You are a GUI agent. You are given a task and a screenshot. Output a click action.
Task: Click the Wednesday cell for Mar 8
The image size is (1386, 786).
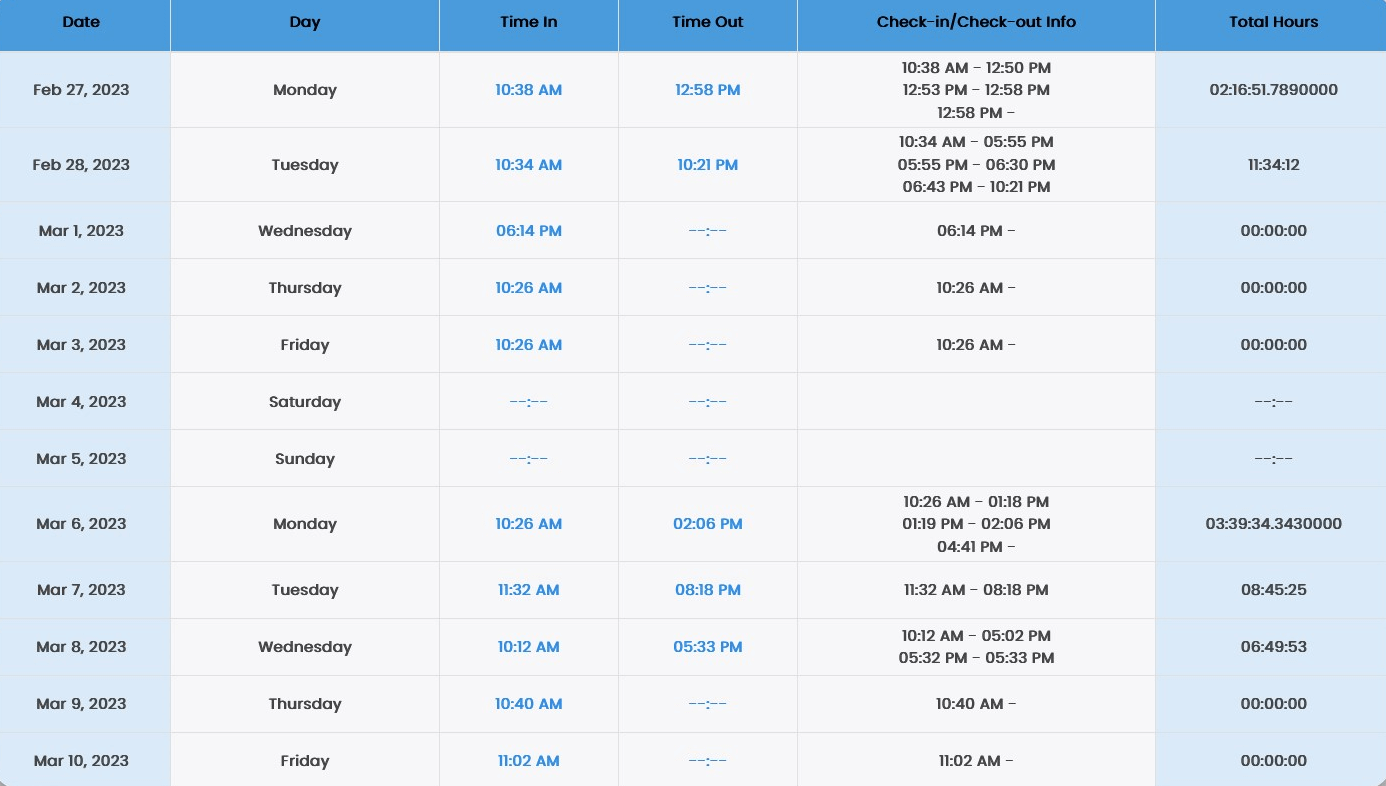[305, 647]
